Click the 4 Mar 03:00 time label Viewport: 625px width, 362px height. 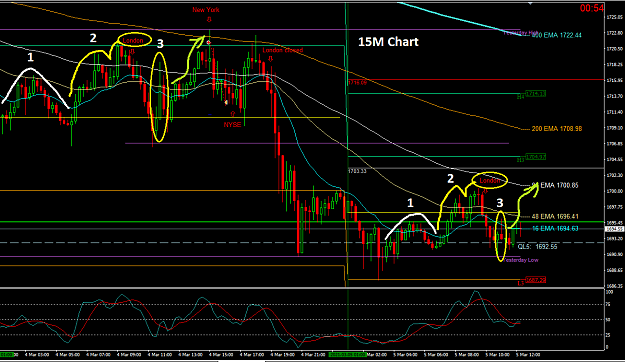tap(37, 354)
